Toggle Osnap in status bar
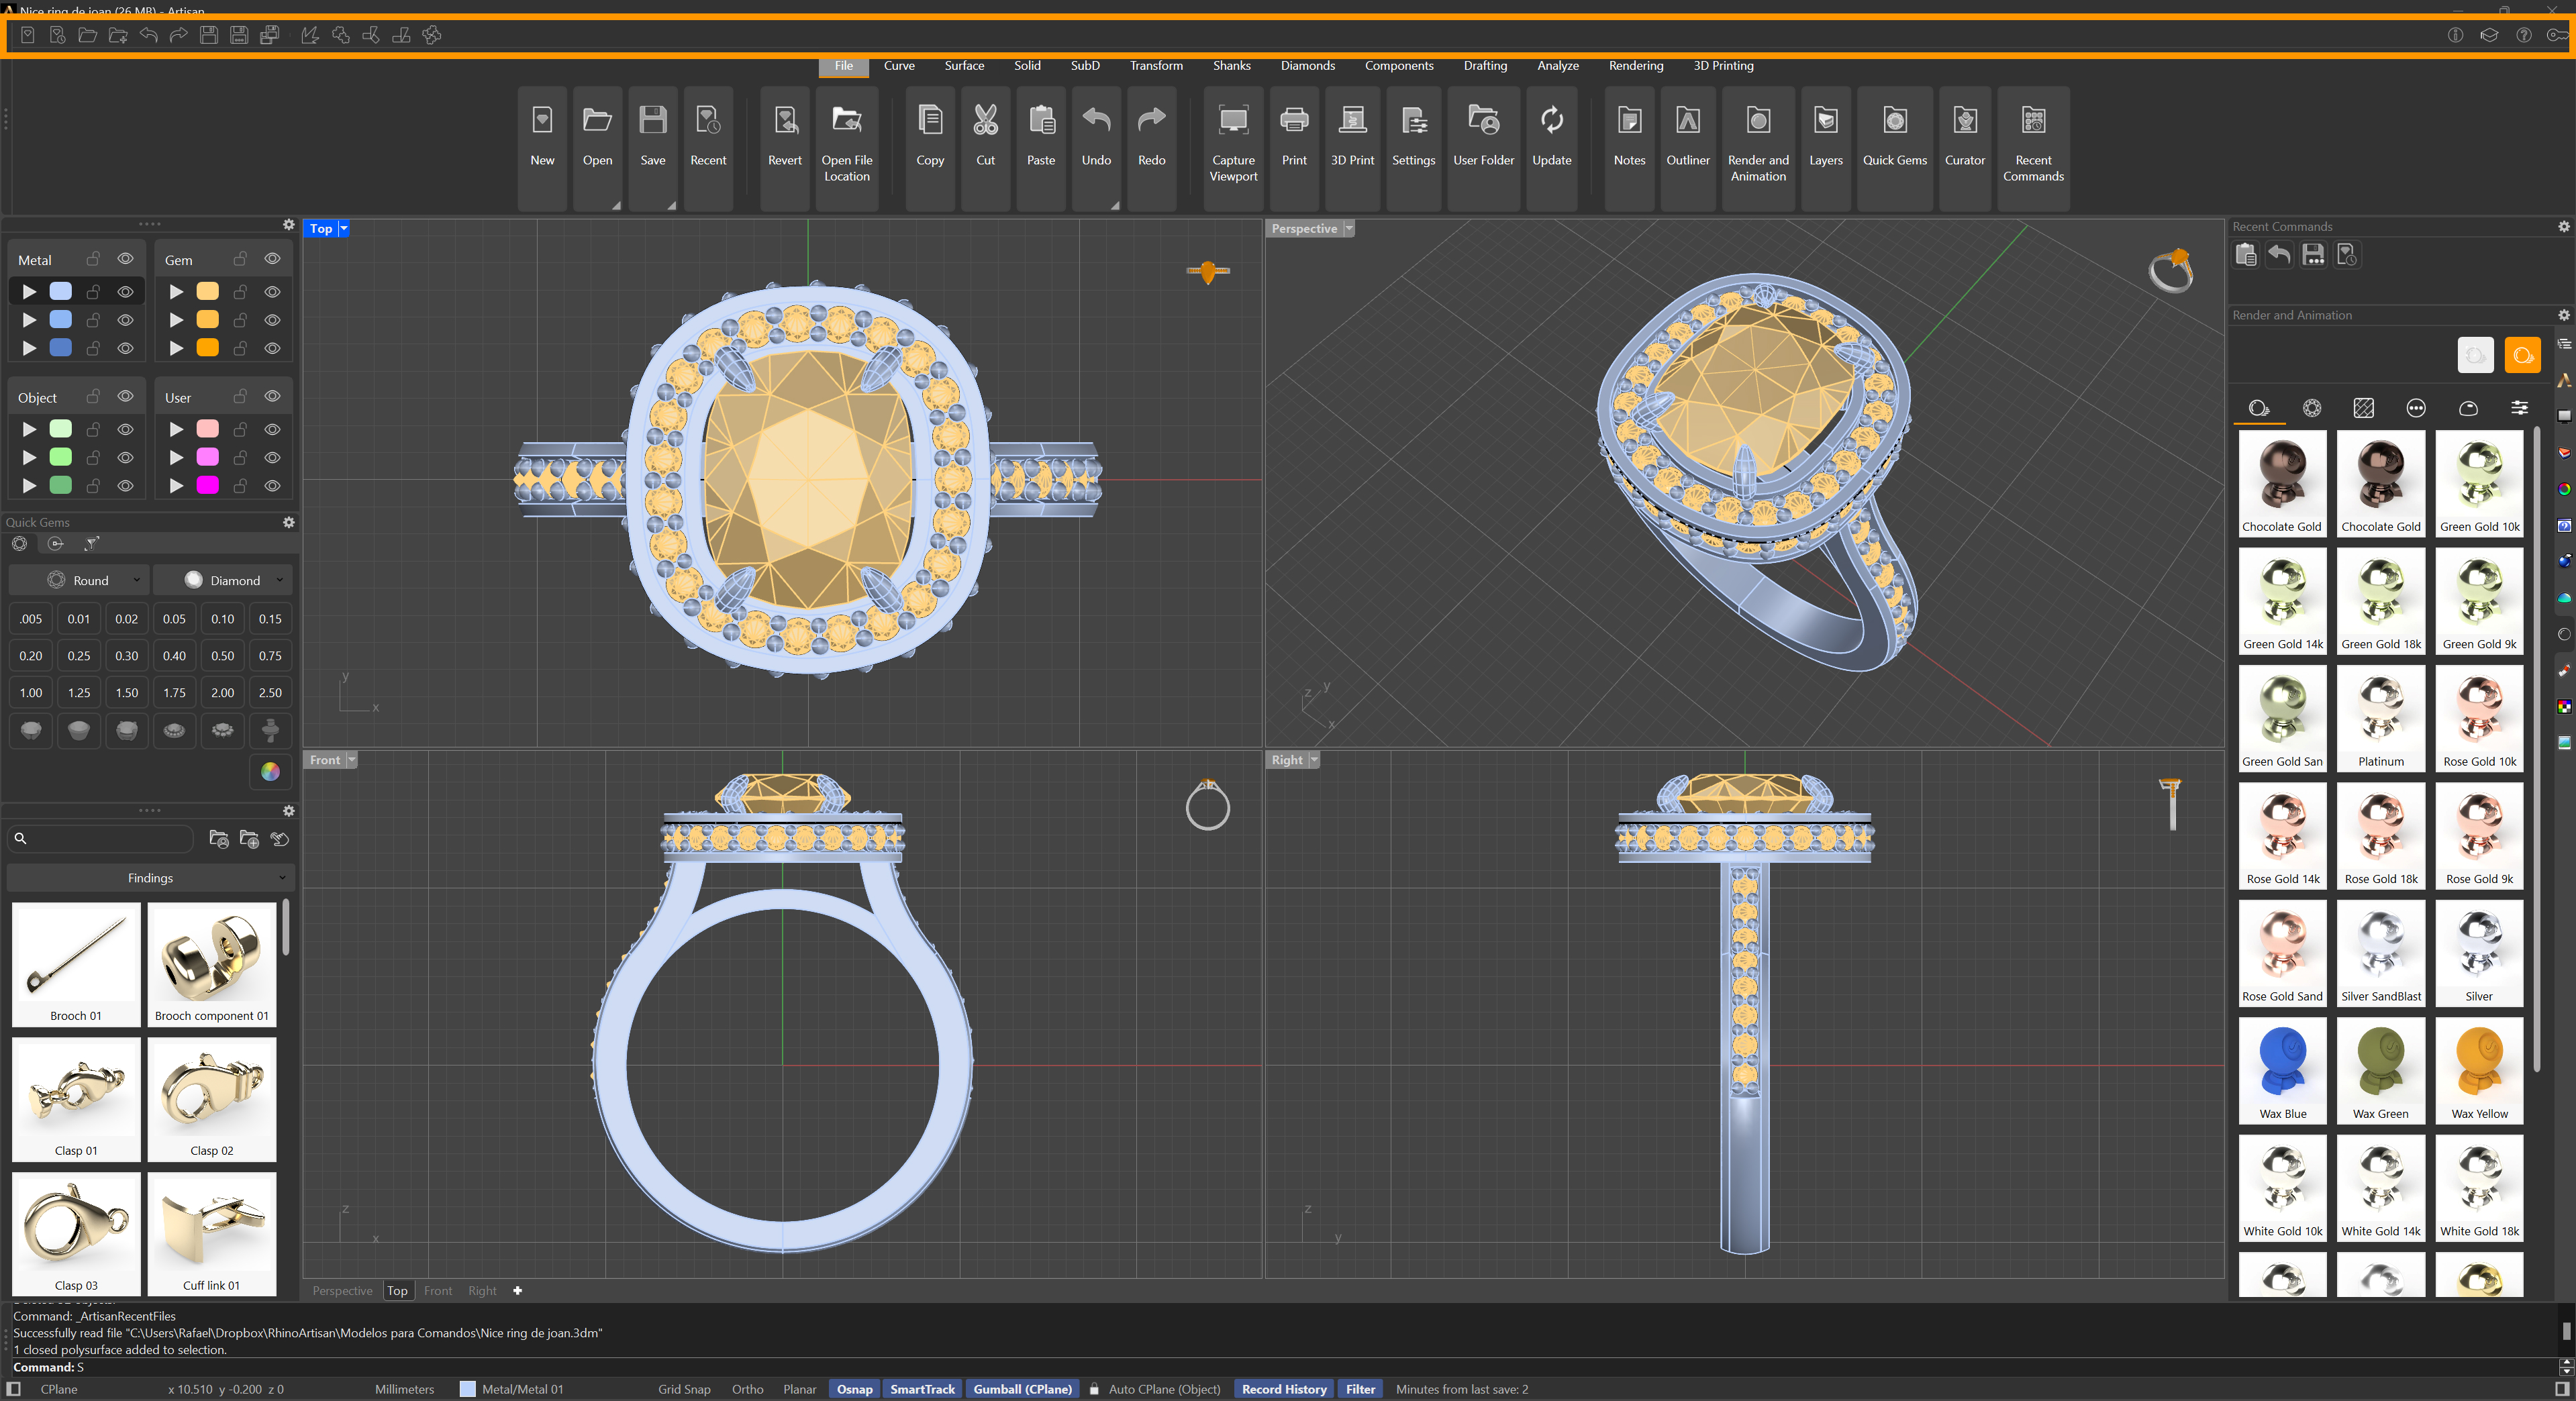2576x1401 pixels. coord(854,1389)
